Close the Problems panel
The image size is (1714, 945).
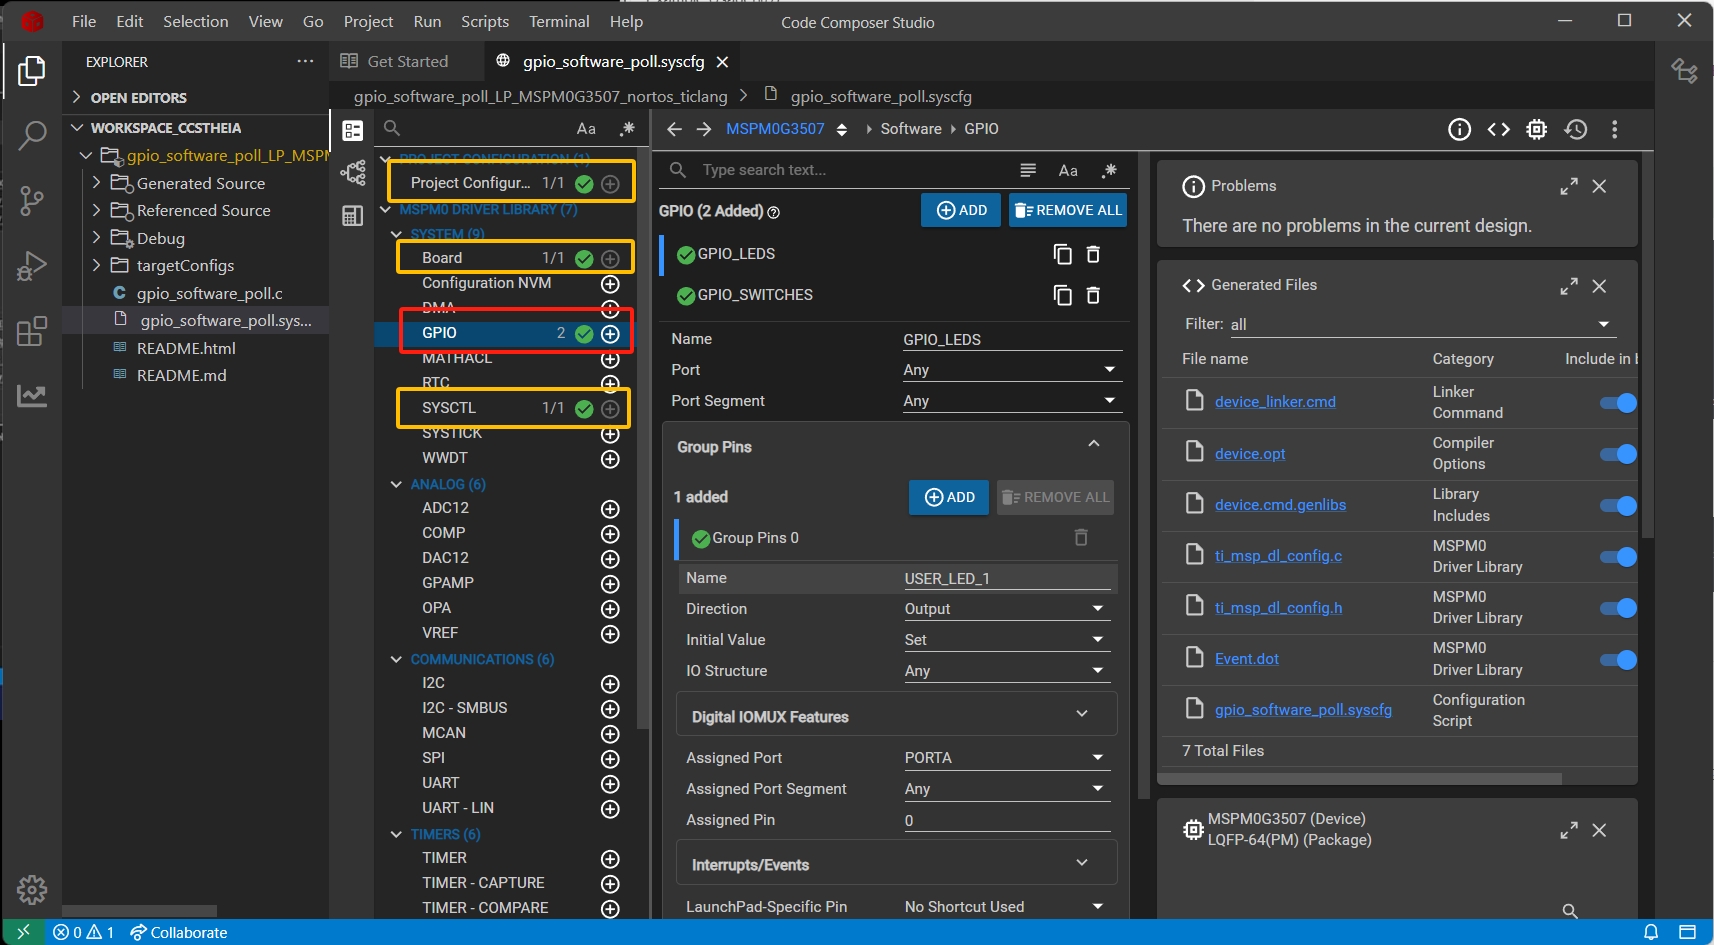coord(1599,186)
